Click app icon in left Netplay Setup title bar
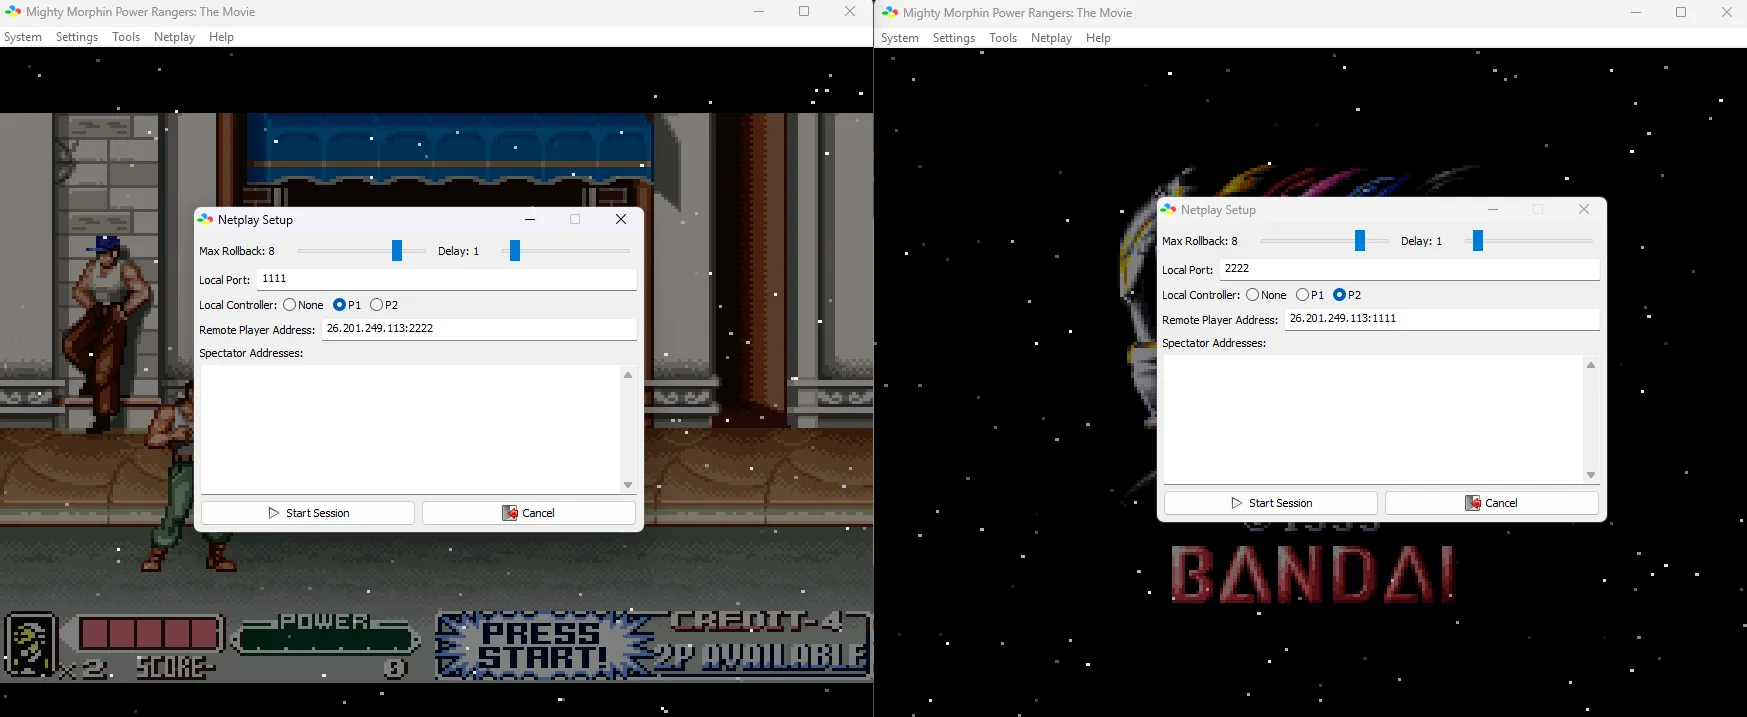Image resolution: width=1747 pixels, height=717 pixels. 206,220
